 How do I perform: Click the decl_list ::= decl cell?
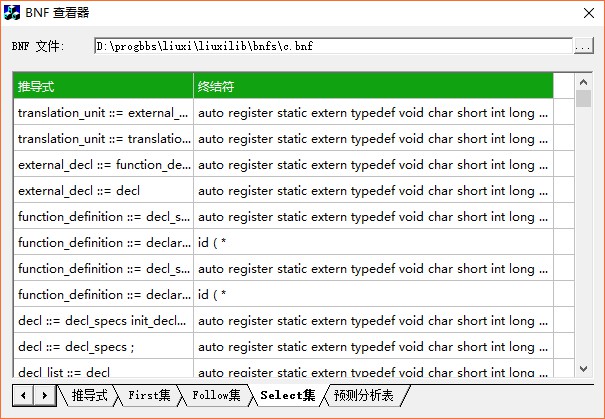[103, 371]
